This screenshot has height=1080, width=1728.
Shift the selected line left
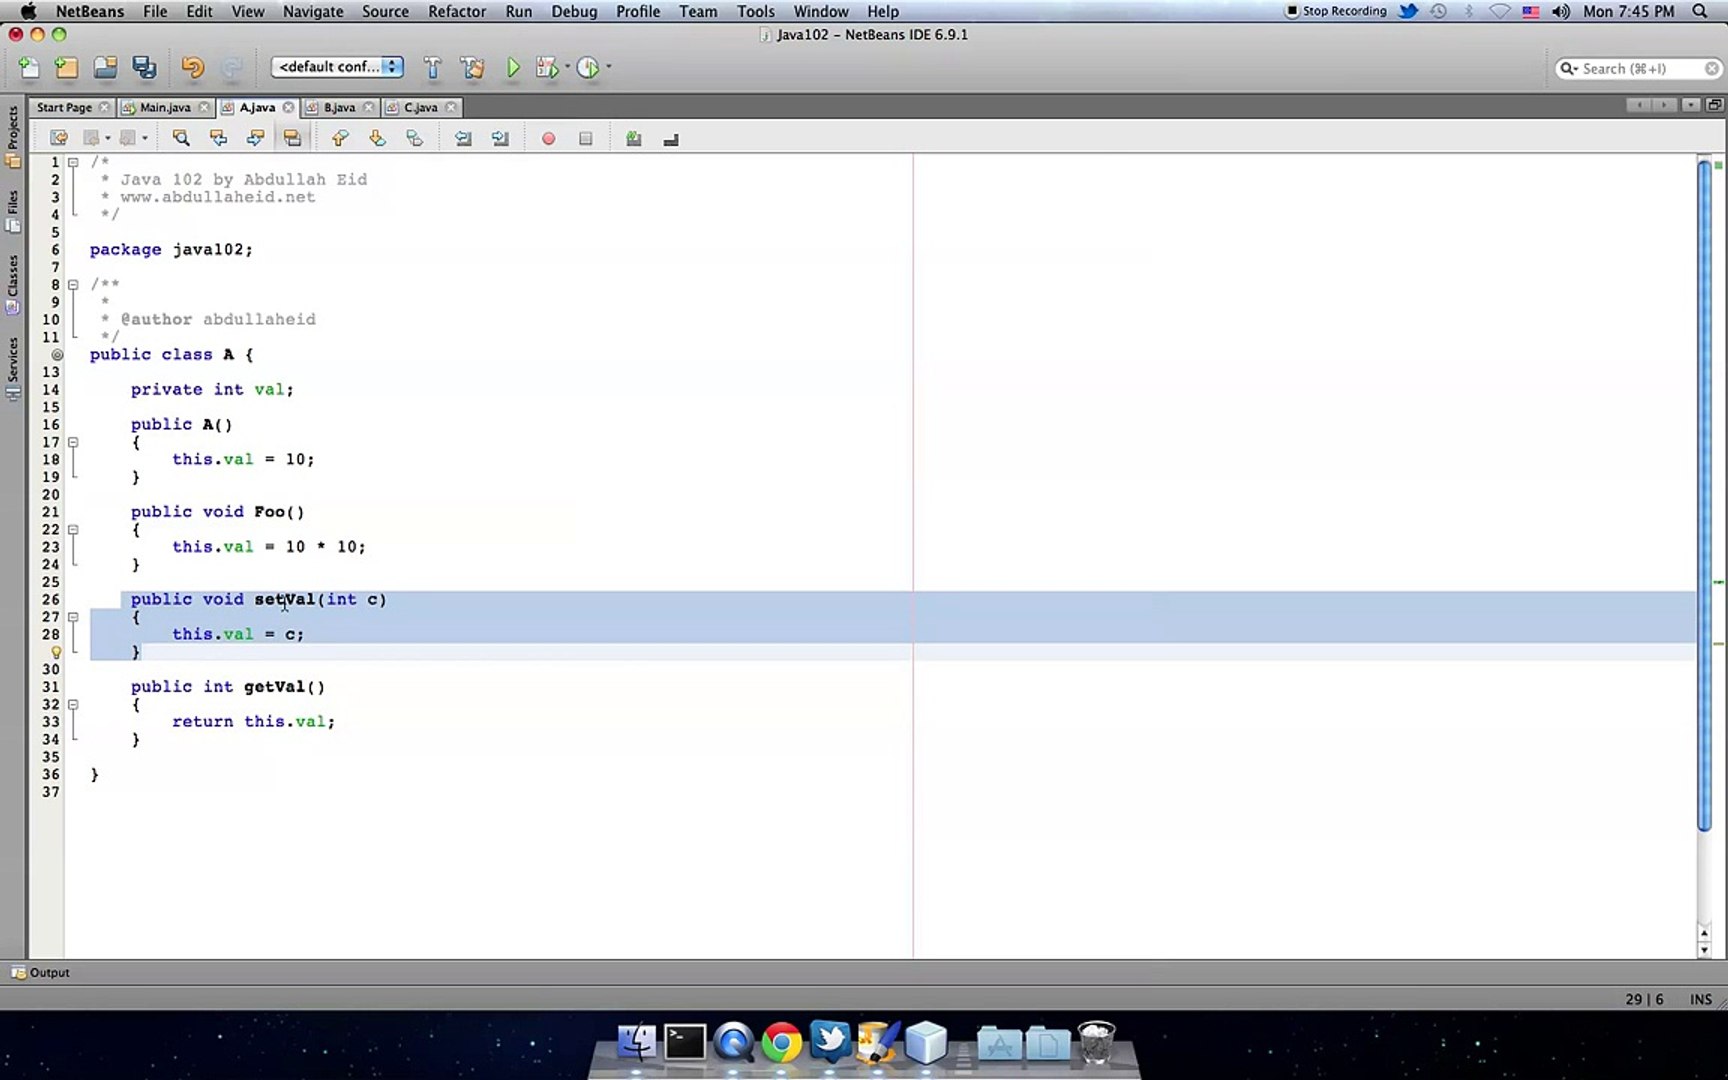click(463, 139)
